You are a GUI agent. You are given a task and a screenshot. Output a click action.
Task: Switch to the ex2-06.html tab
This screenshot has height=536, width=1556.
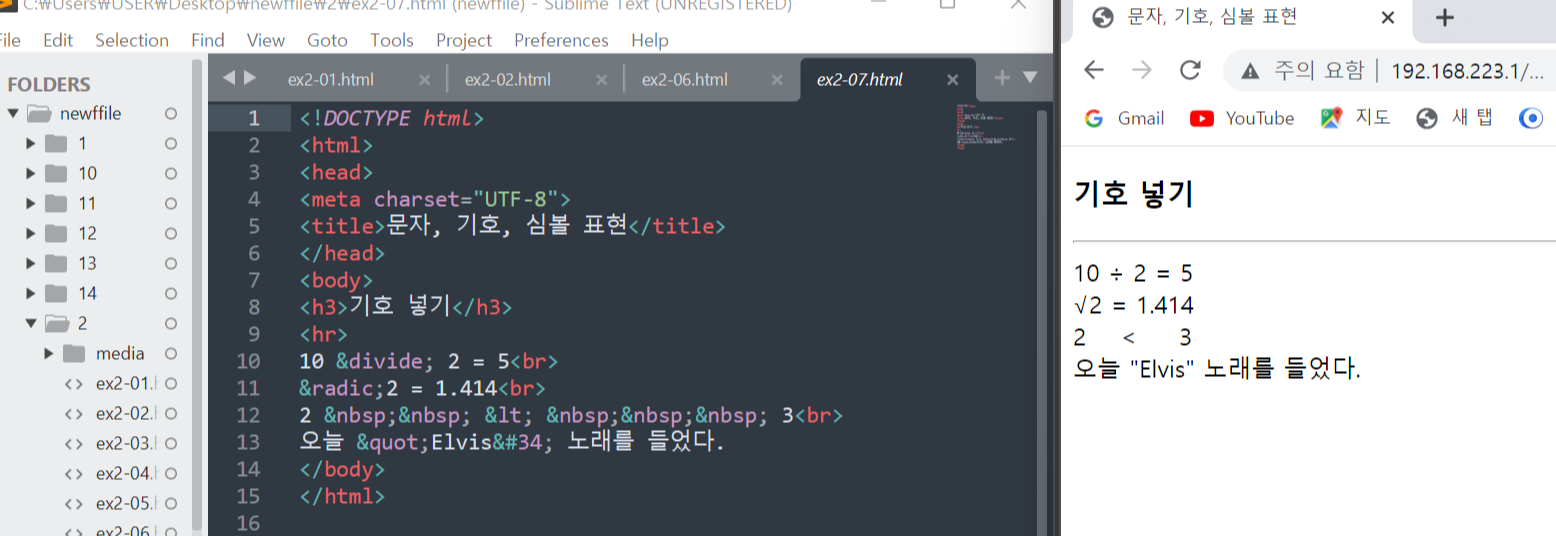(x=685, y=80)
